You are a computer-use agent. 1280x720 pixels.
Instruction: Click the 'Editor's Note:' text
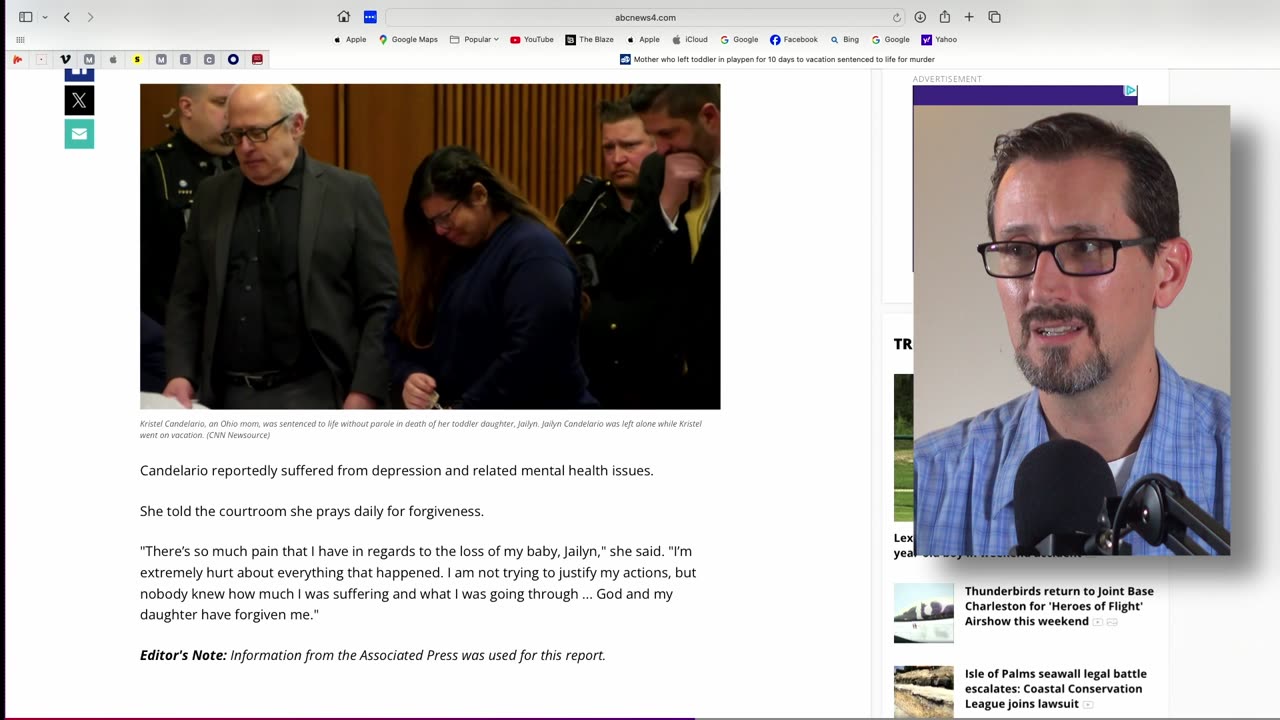tap(183, 655)
